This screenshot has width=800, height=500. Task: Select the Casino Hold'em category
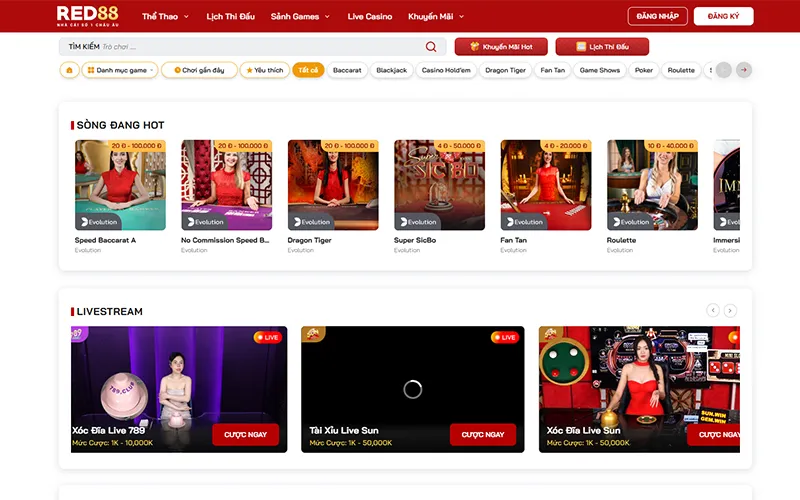(x=446, y=70)
